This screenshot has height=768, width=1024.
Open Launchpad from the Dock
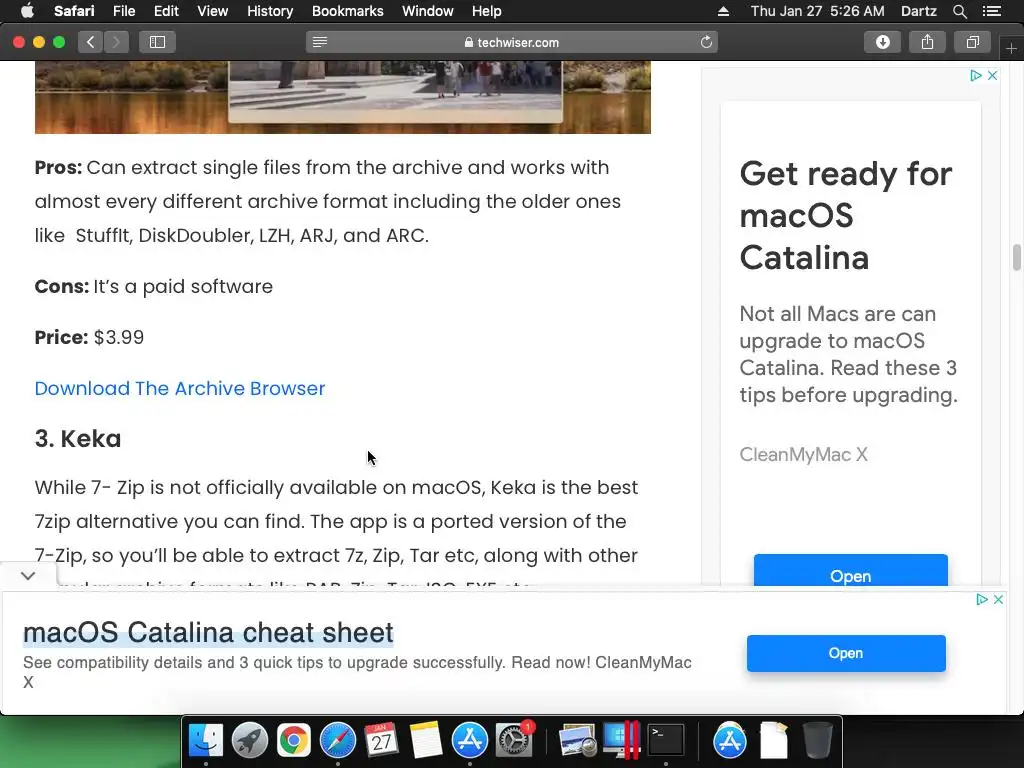point(249,741)
